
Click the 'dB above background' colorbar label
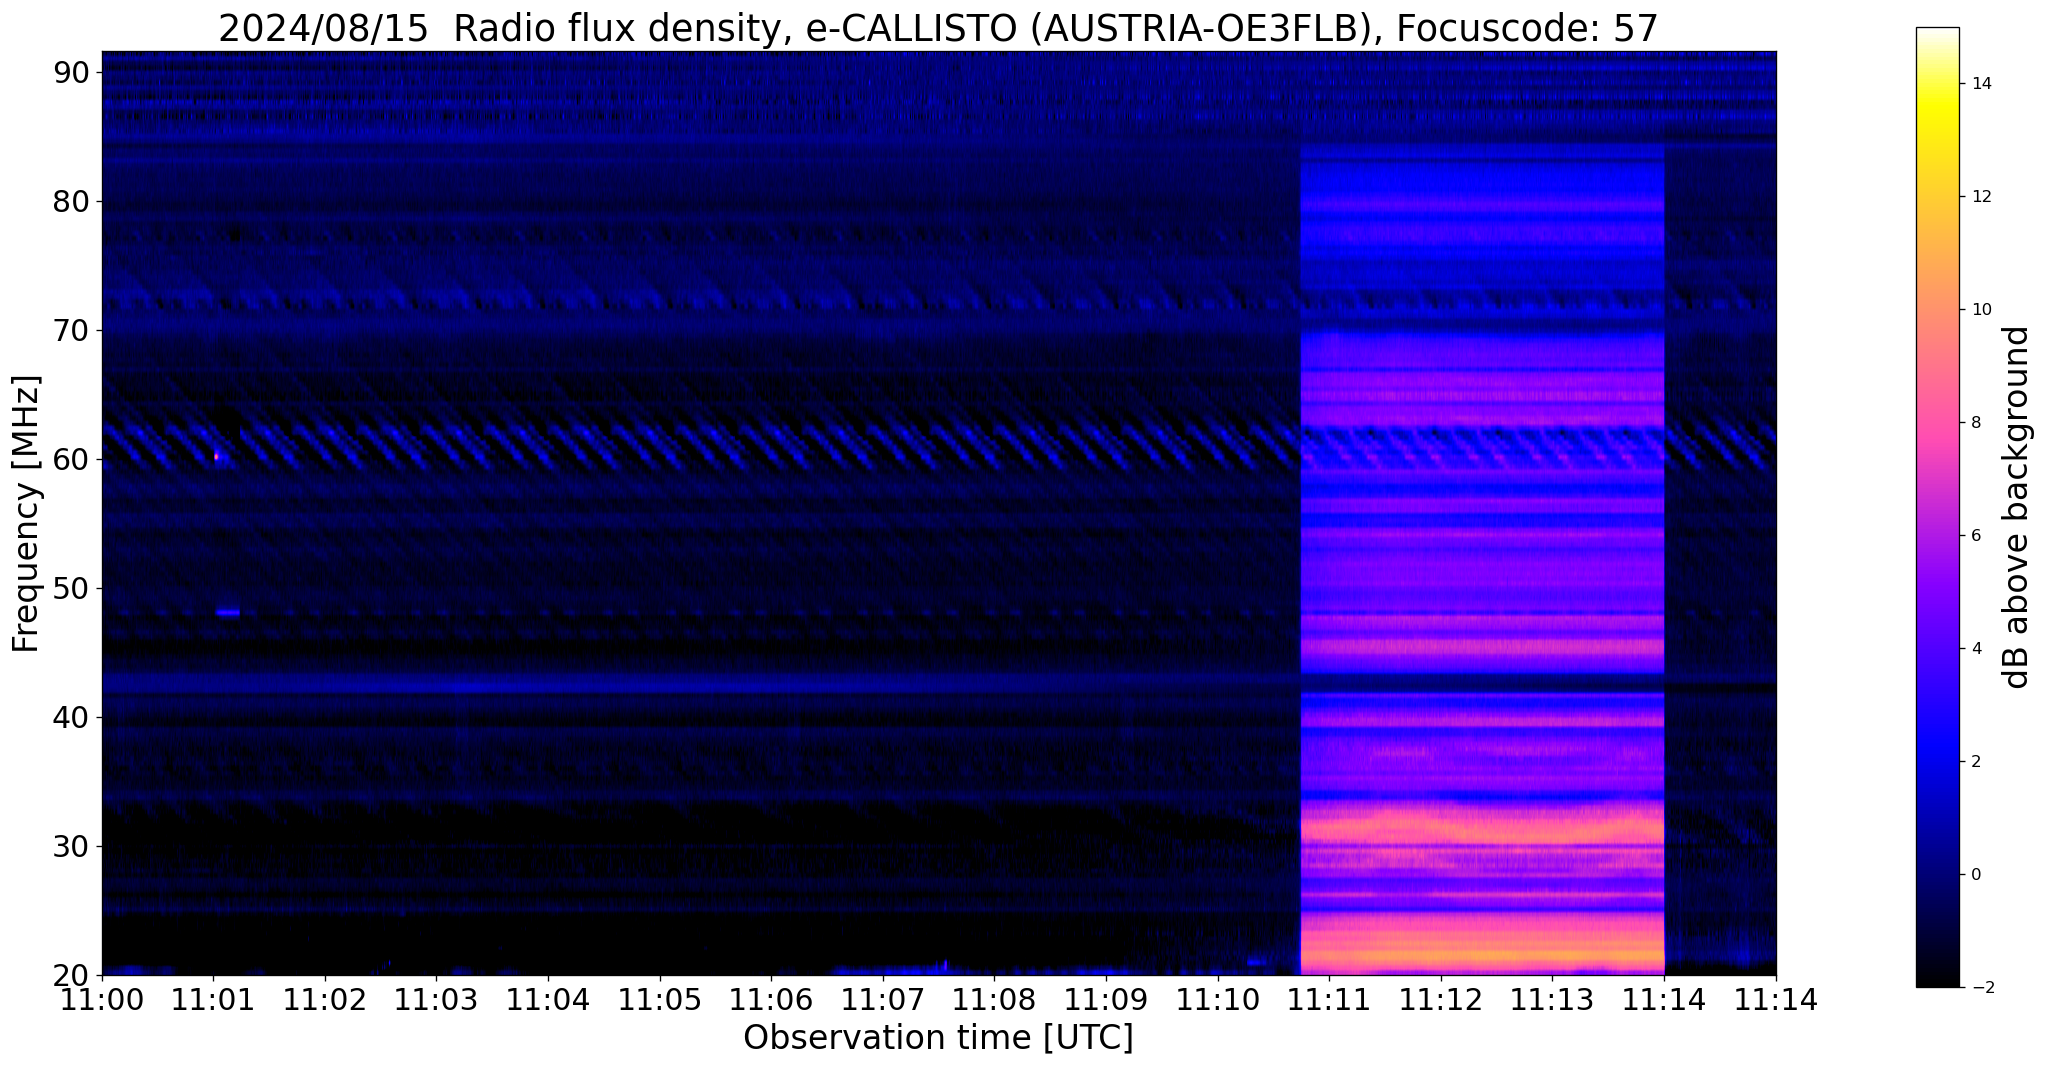[2017, 507]
